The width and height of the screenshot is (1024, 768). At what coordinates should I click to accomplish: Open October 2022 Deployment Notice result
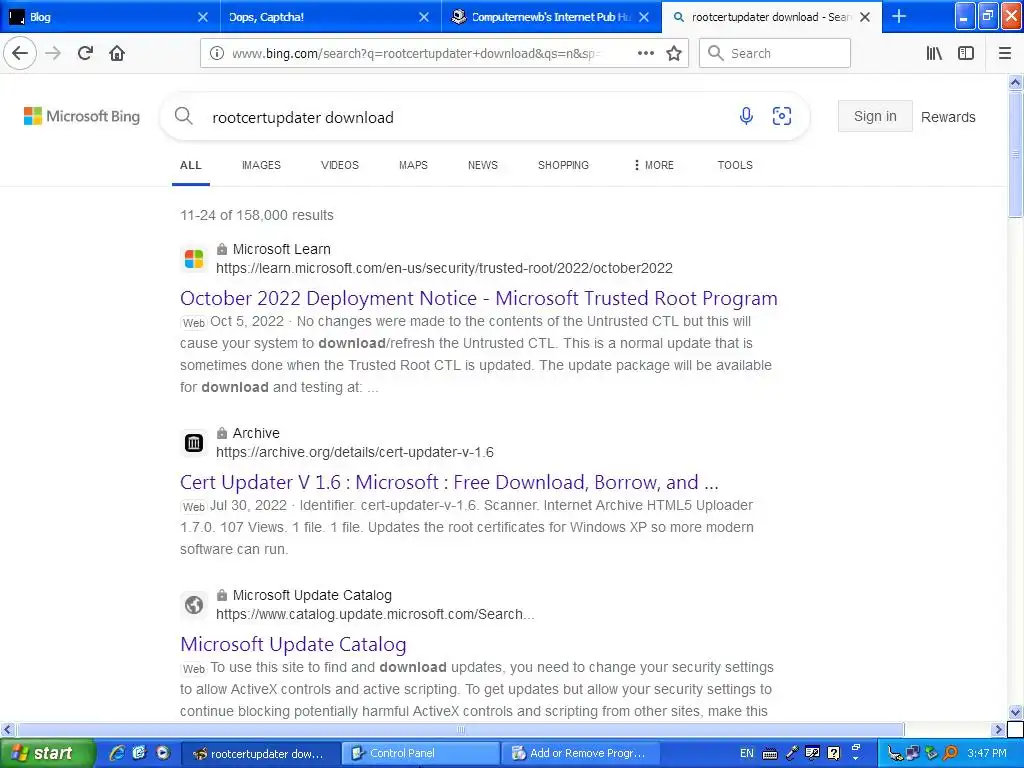click(479, 298)
